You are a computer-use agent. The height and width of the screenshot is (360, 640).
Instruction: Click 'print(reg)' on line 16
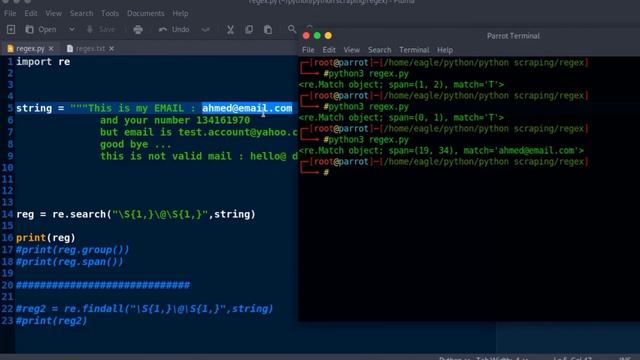pos(46,238)
